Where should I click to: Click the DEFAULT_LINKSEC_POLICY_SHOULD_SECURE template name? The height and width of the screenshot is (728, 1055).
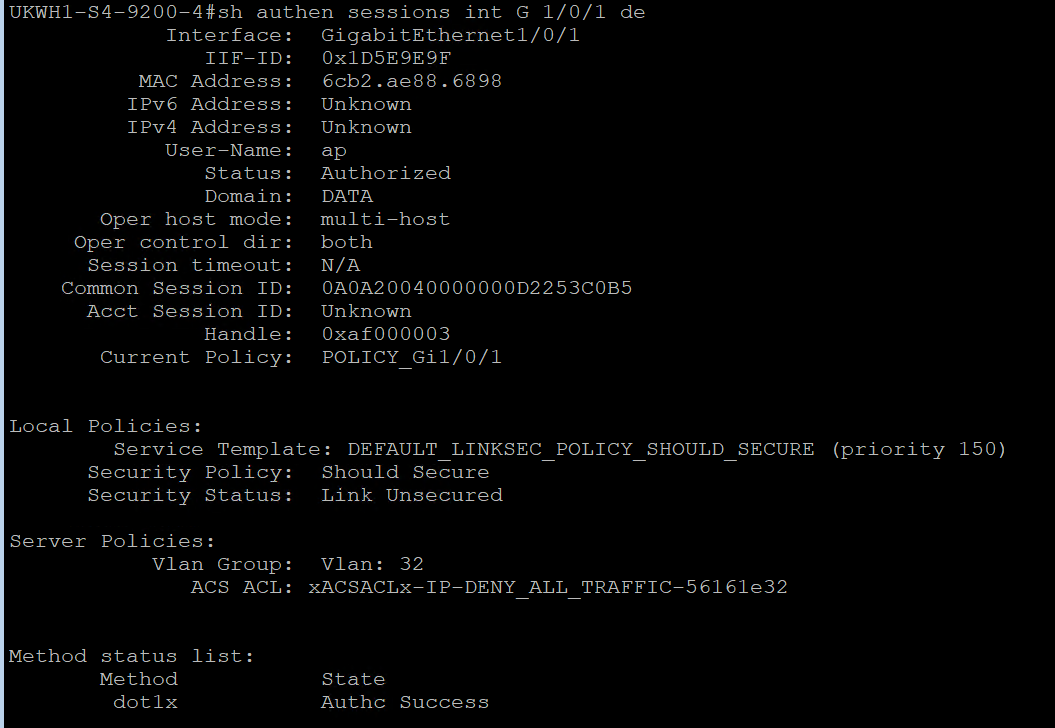(x=581, y=449)
